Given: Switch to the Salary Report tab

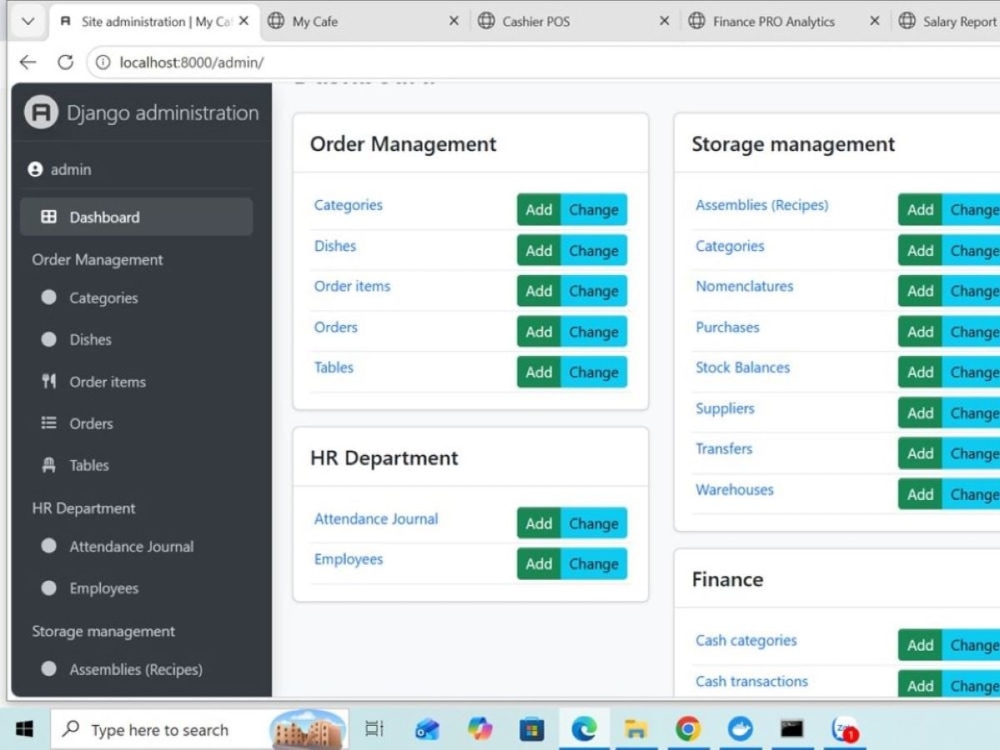Looking at the screenshot, I should [948, 21].
